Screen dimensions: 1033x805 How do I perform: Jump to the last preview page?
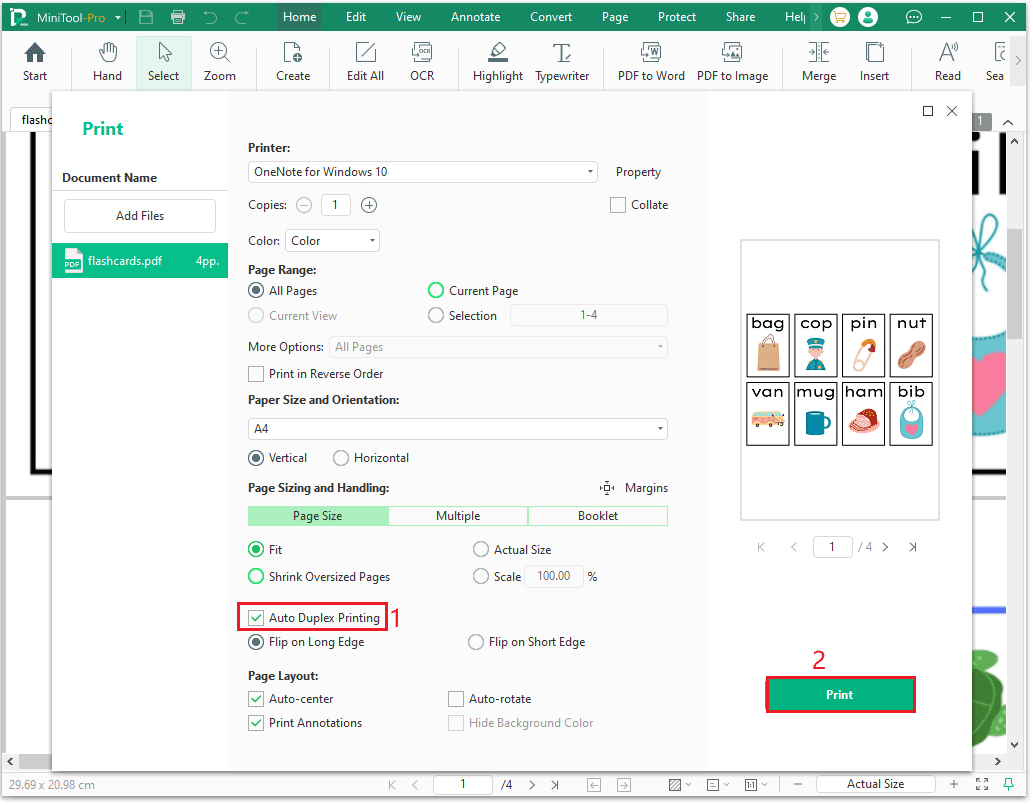(912, 547)
